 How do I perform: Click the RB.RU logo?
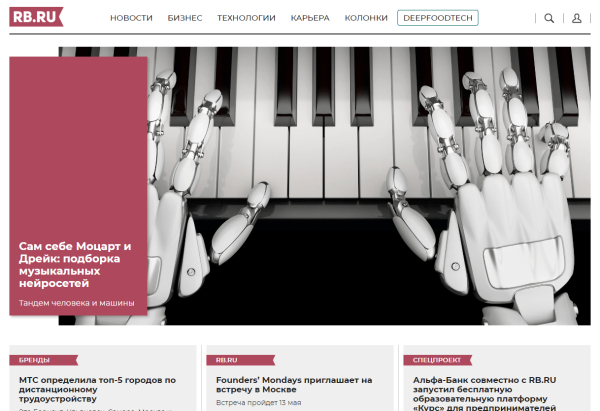coord(36,17)
